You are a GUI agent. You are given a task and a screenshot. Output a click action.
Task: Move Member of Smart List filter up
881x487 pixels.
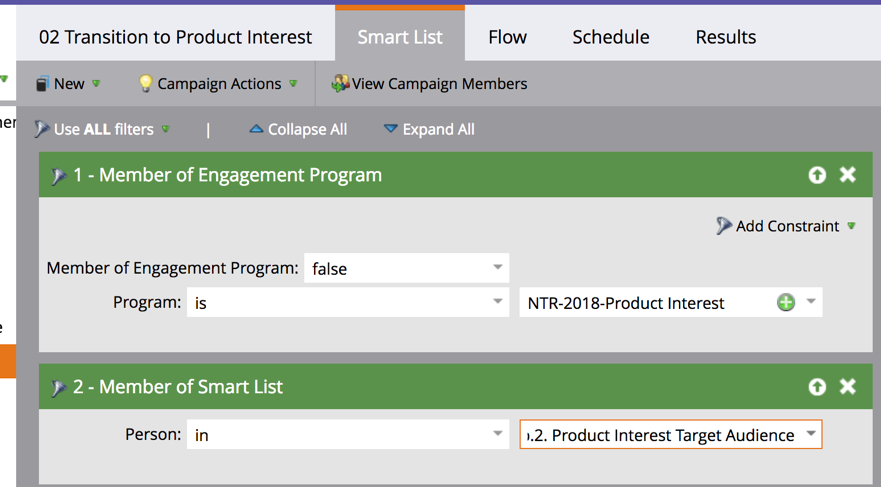817,387
